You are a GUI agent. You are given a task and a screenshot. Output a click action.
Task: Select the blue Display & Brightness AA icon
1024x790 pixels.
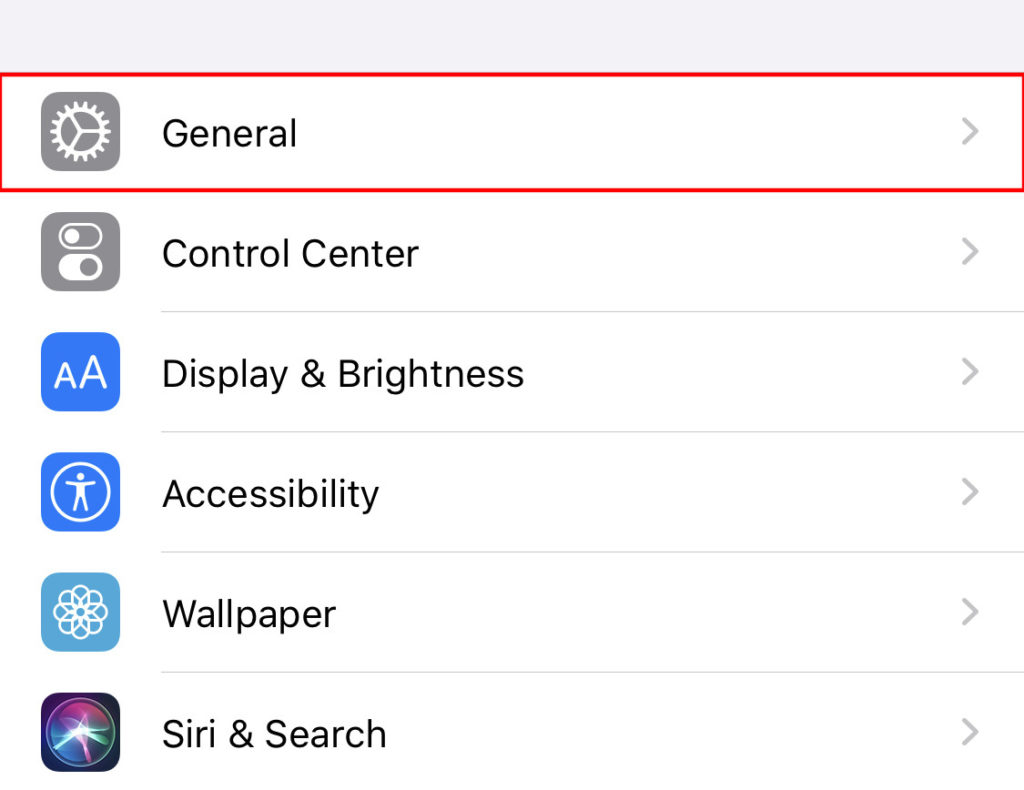coord(80,372)
